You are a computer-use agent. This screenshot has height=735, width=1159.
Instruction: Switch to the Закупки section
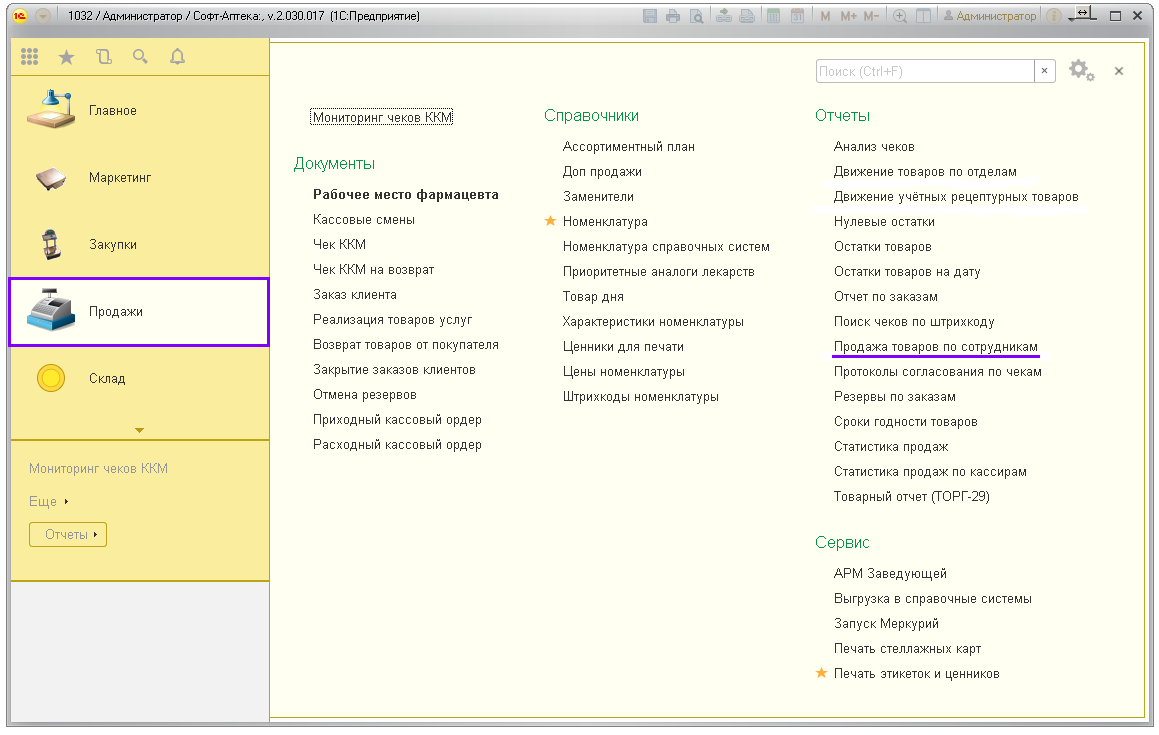[x=112, y=245]
